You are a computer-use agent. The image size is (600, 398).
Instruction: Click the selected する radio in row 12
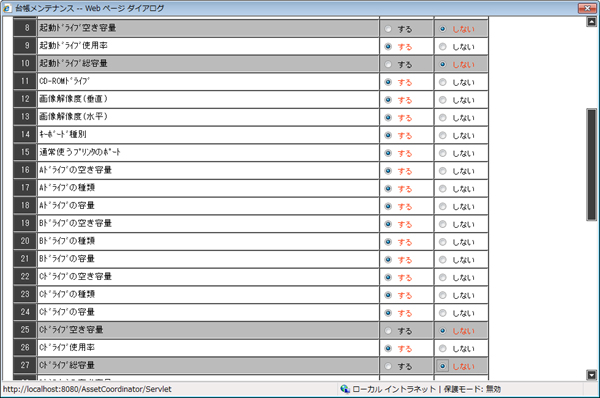[x=388, y=100]
